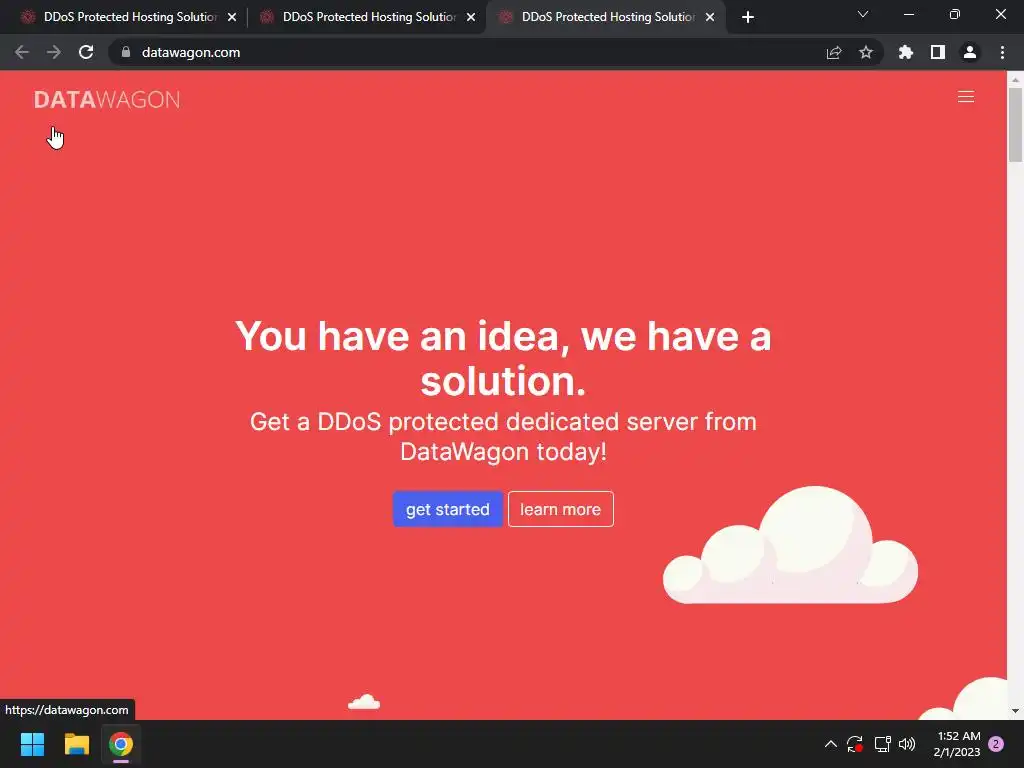Open the Chrome profile avatar
This screenshot has height=768, width=1024.
970,52
